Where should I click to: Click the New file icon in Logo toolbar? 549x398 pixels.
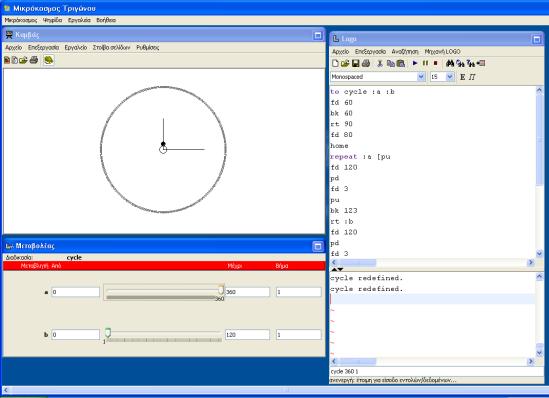click(335, 63)
